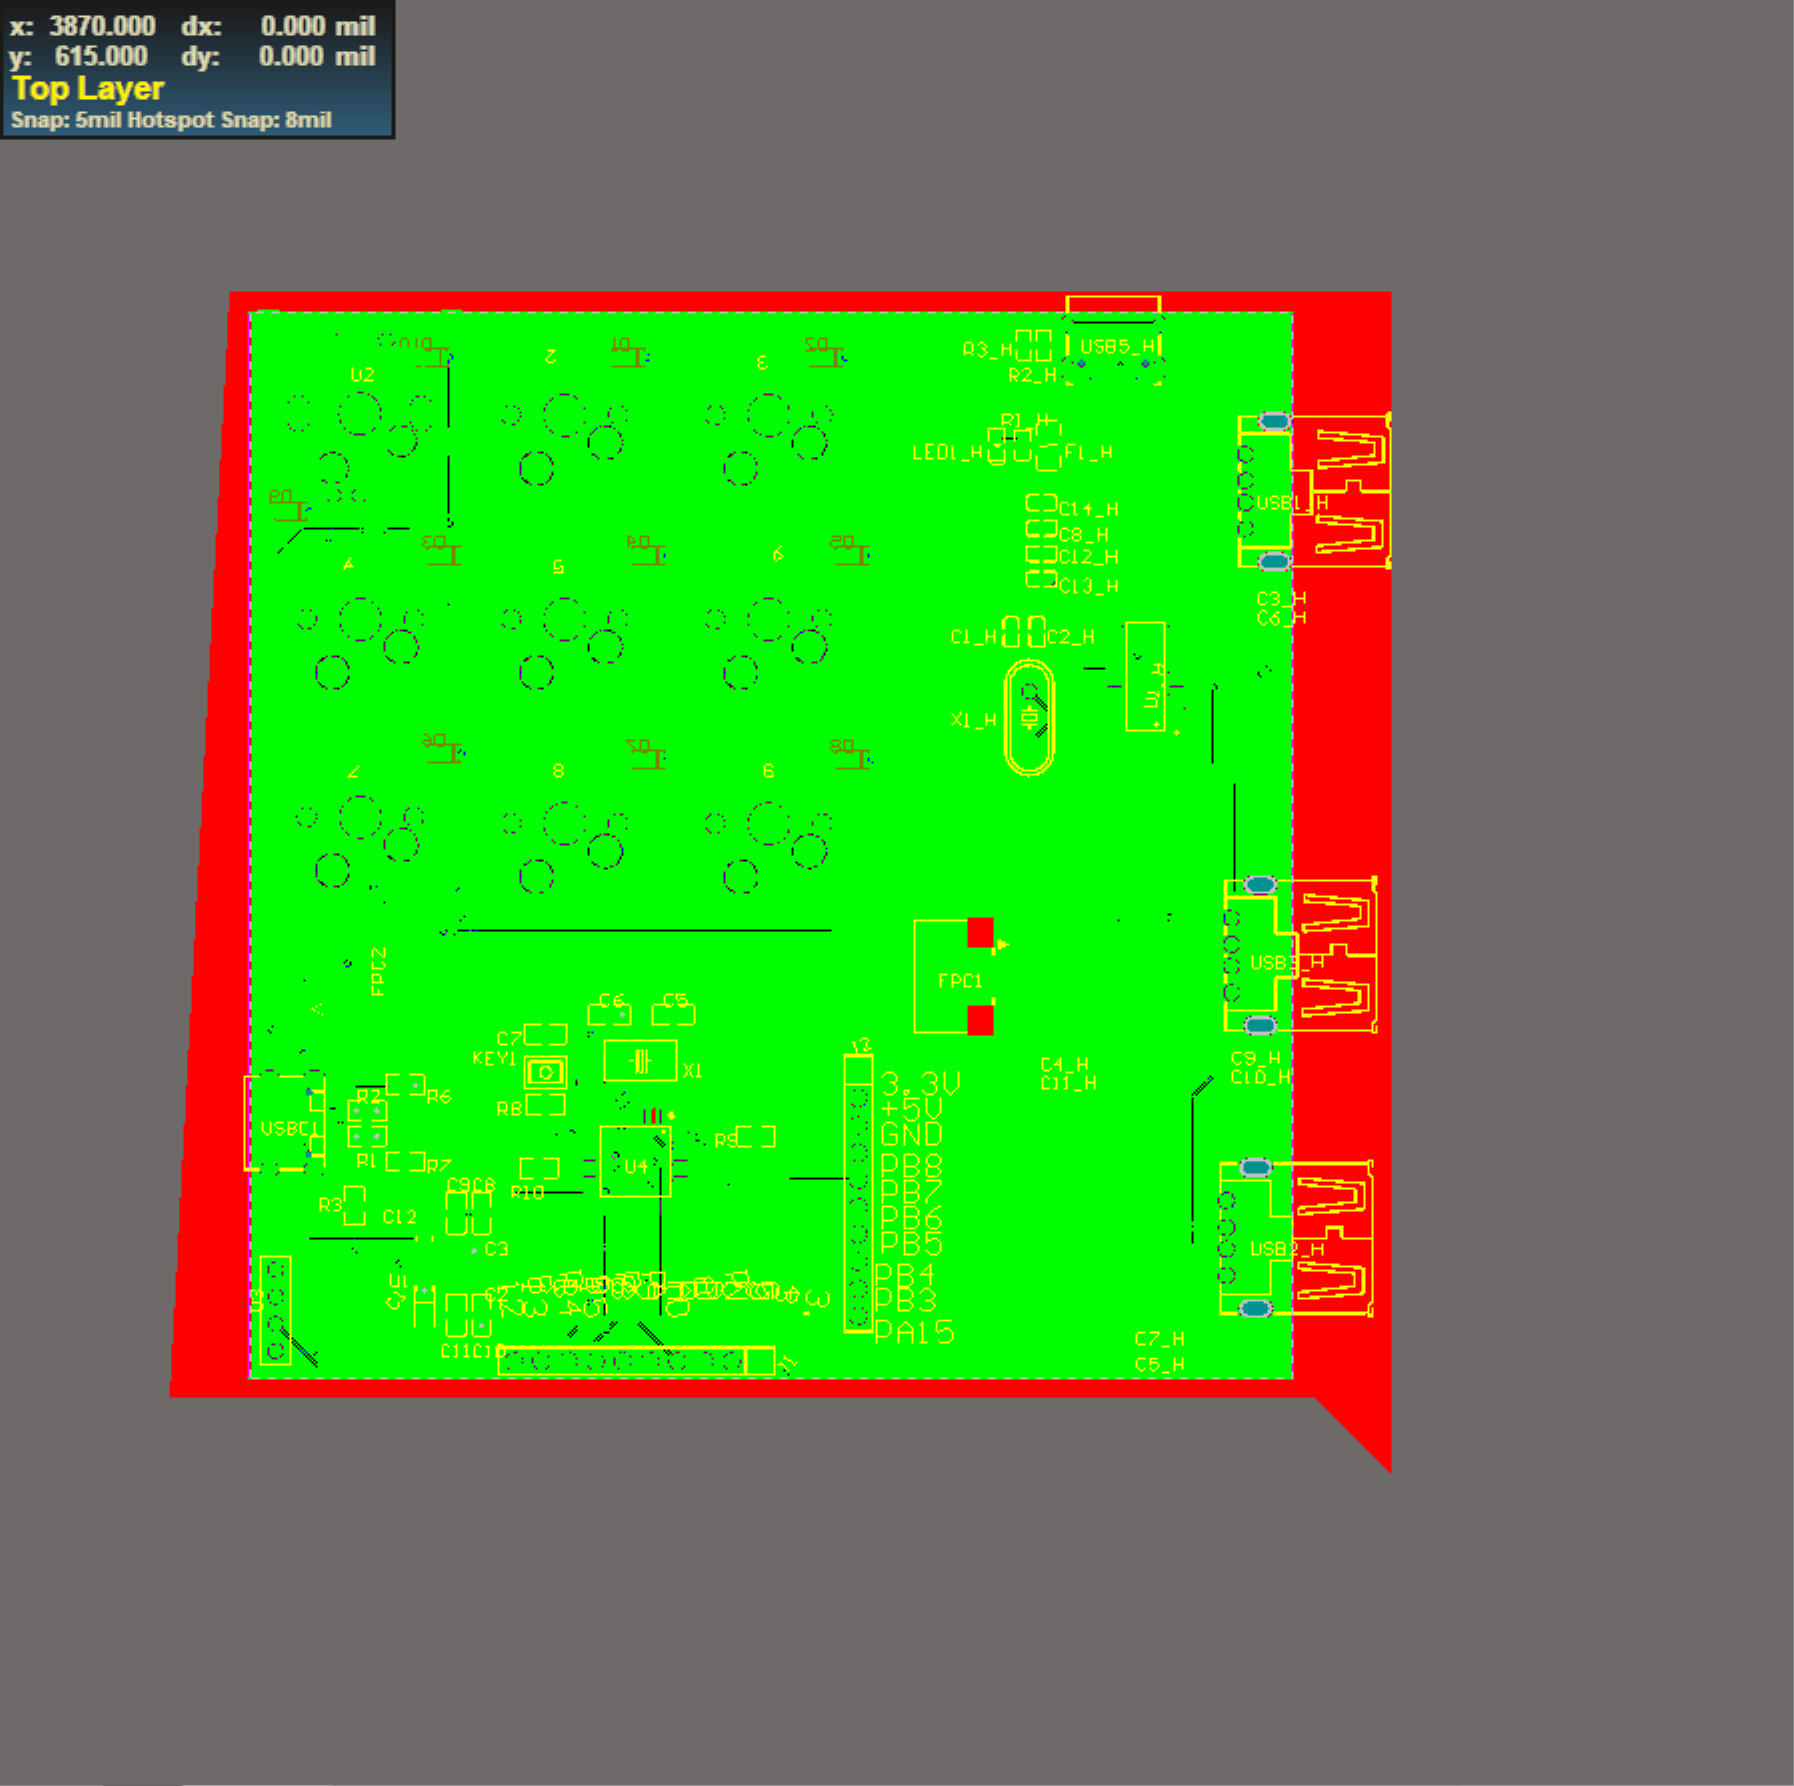Select the USB2_H connector label
This screenshot has height=1786, width=1794.
pos(1287,1249)
